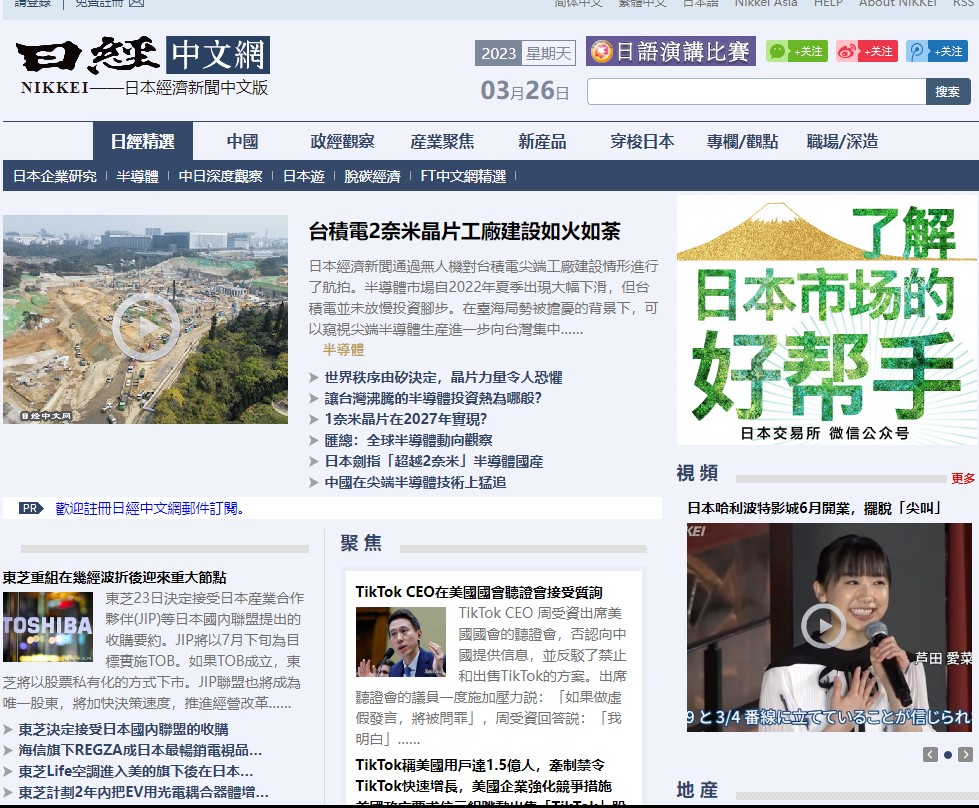Image resolution: width=979 pixels, height=808 pixels.
Task: Open the 日語演講比賽 banner
Action: 670,52
